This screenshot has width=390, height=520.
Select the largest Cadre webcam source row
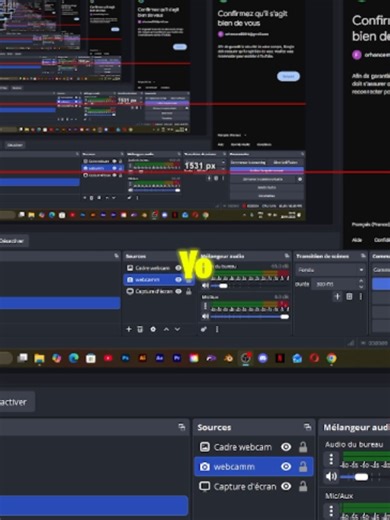tap(253, 447)
